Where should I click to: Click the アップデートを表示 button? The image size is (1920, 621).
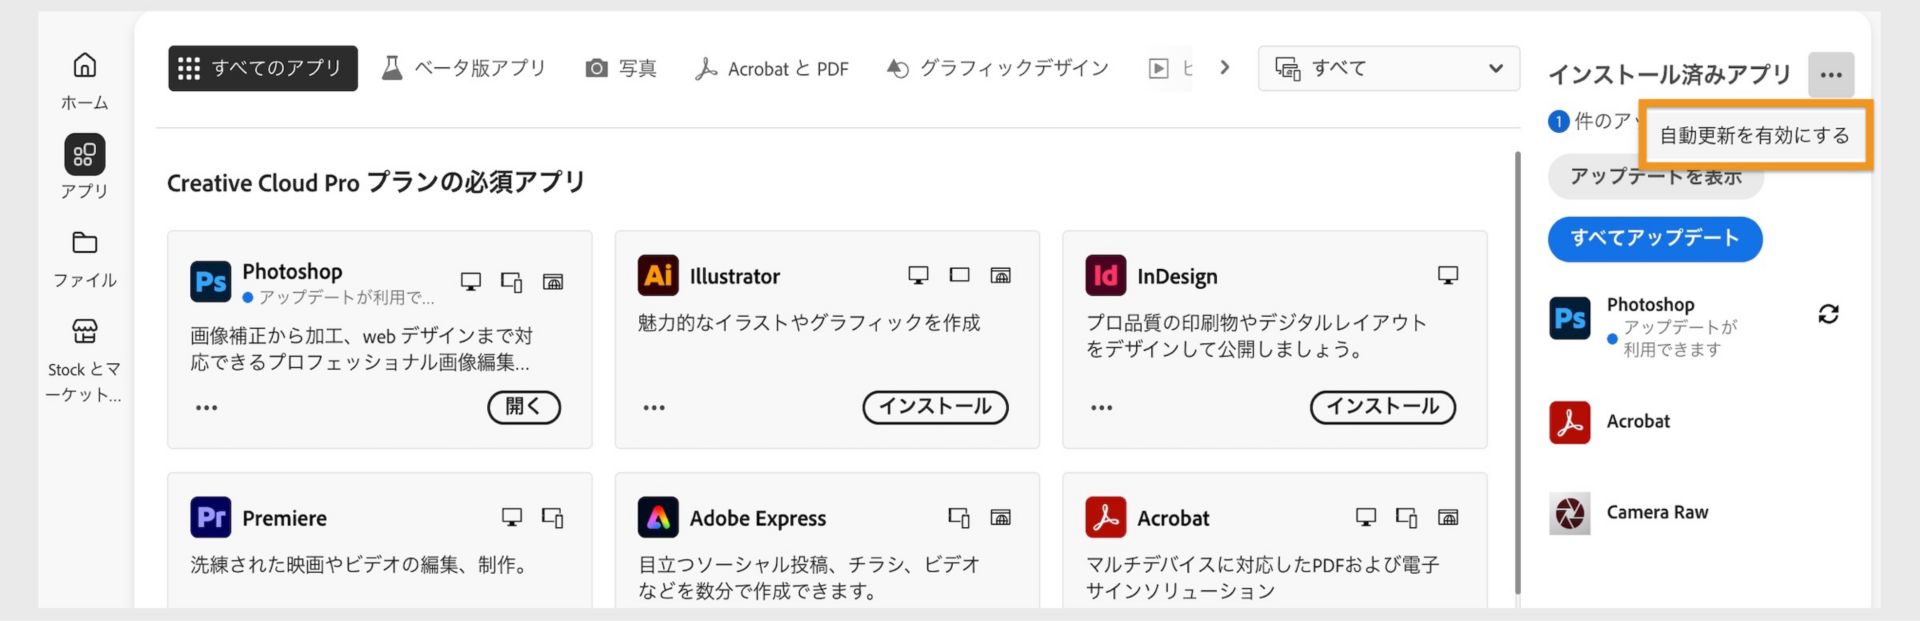1656,177
